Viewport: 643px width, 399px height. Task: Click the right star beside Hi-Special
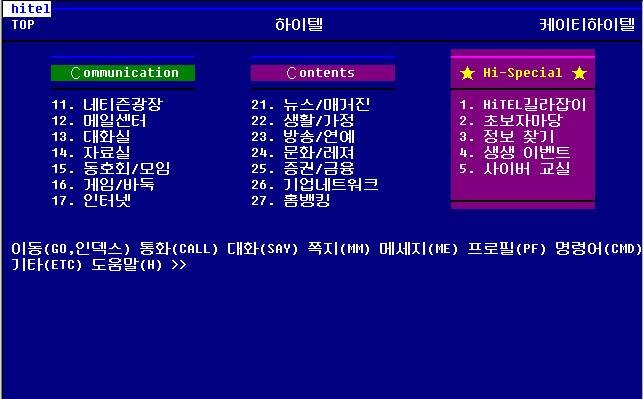tap(579, 73)
